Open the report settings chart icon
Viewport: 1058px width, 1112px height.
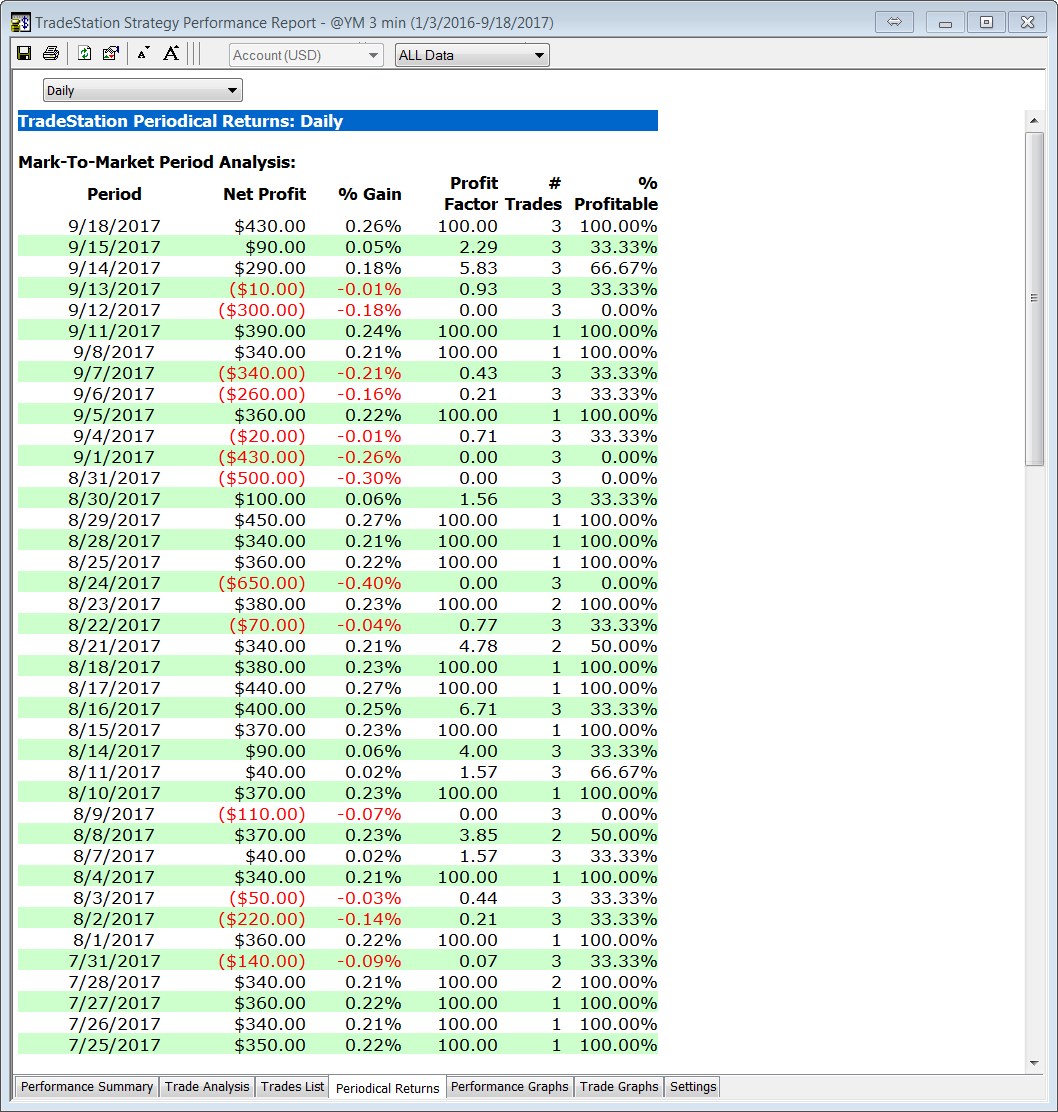click(110, 54)
